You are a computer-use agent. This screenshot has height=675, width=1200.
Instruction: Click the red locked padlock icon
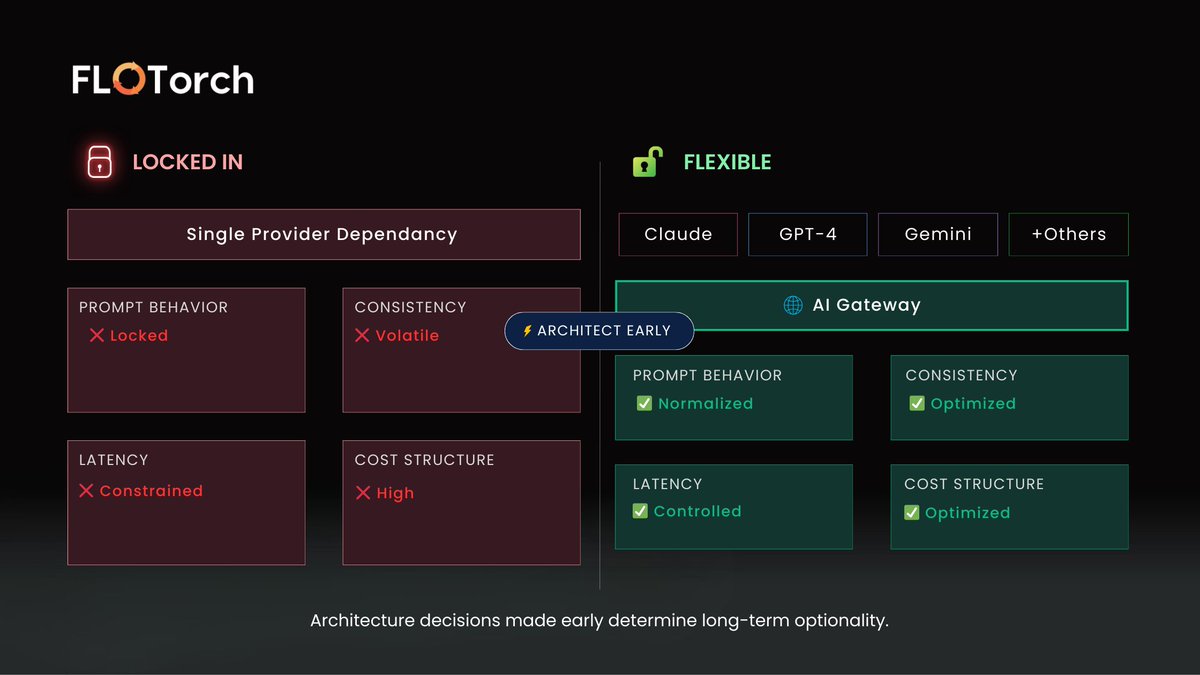[x=99, y=162]
